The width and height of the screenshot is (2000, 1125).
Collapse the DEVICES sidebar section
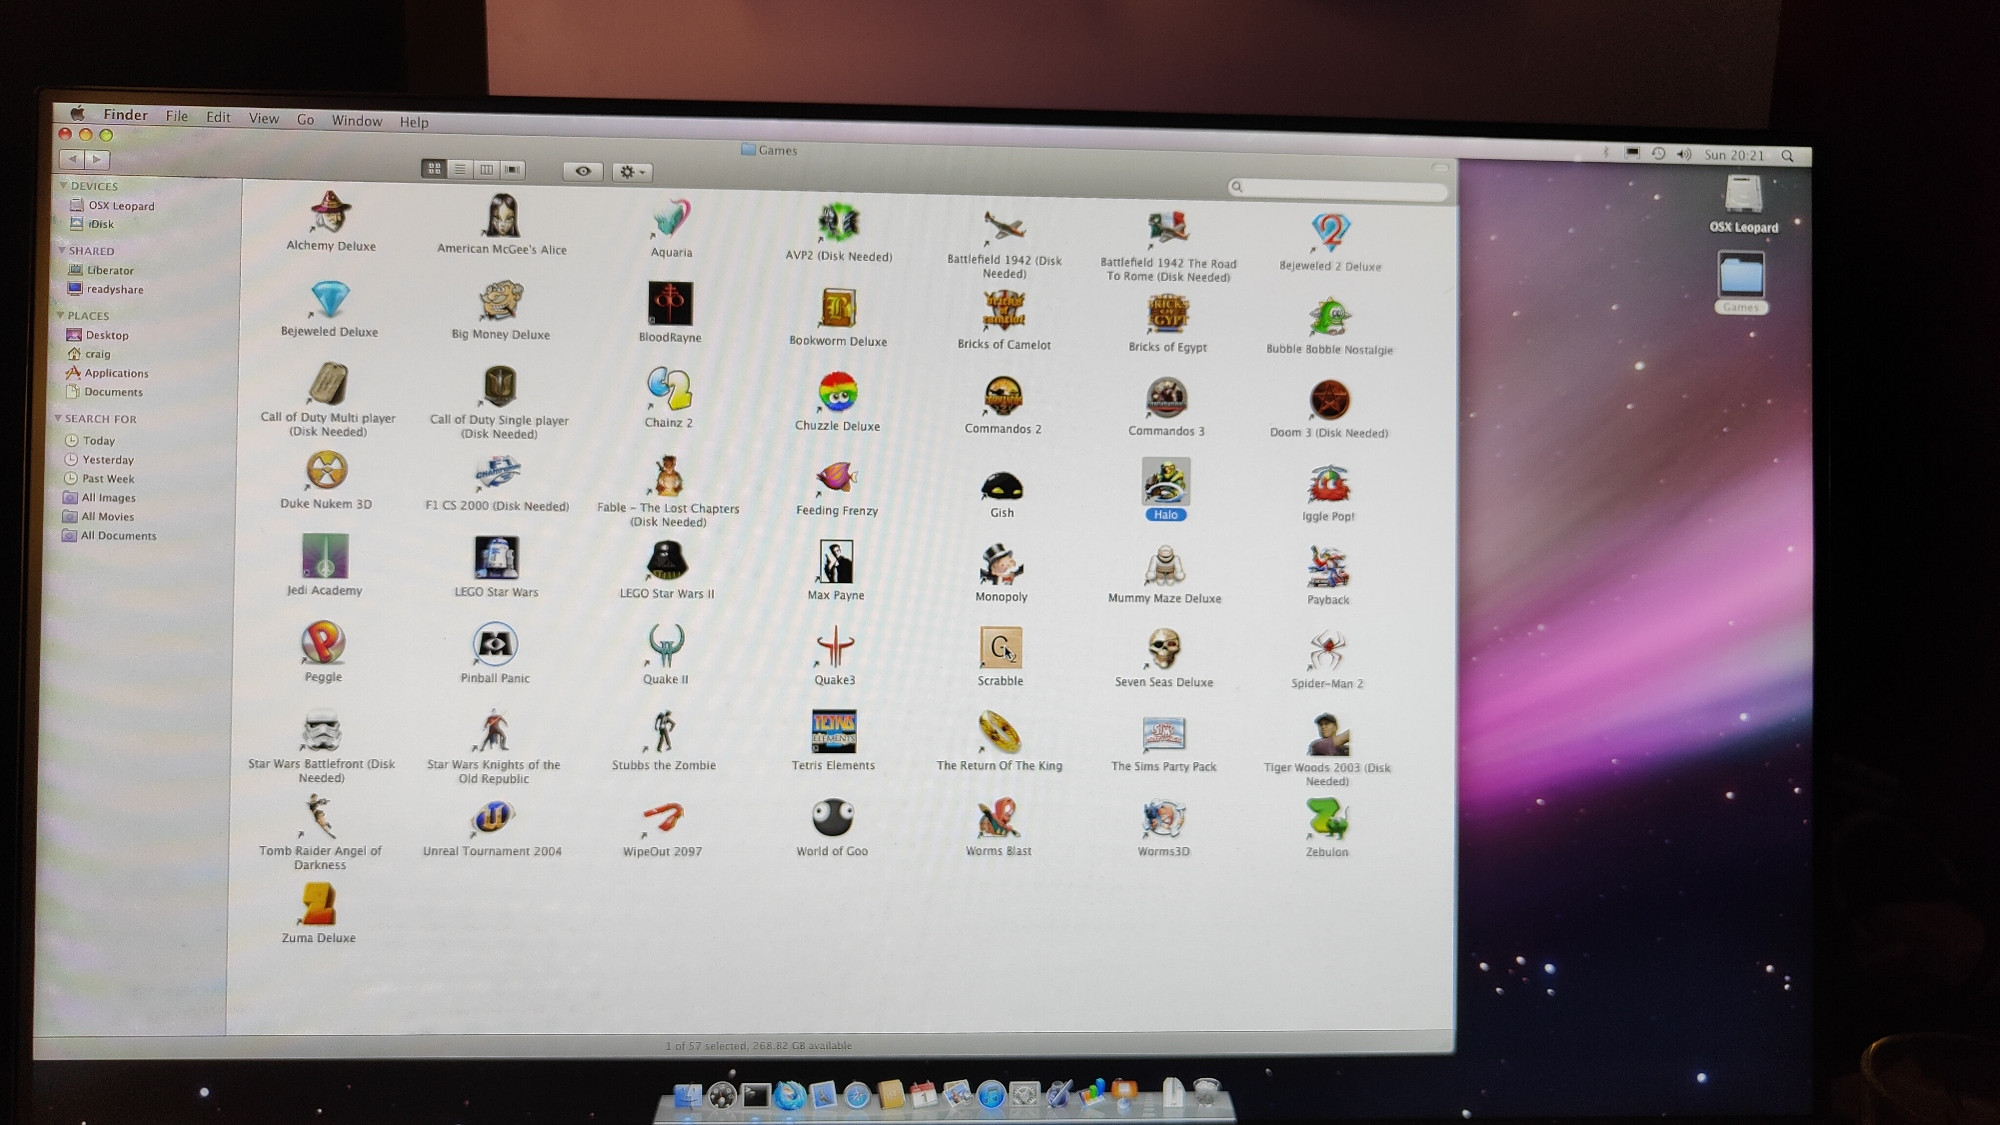point(64,185)
